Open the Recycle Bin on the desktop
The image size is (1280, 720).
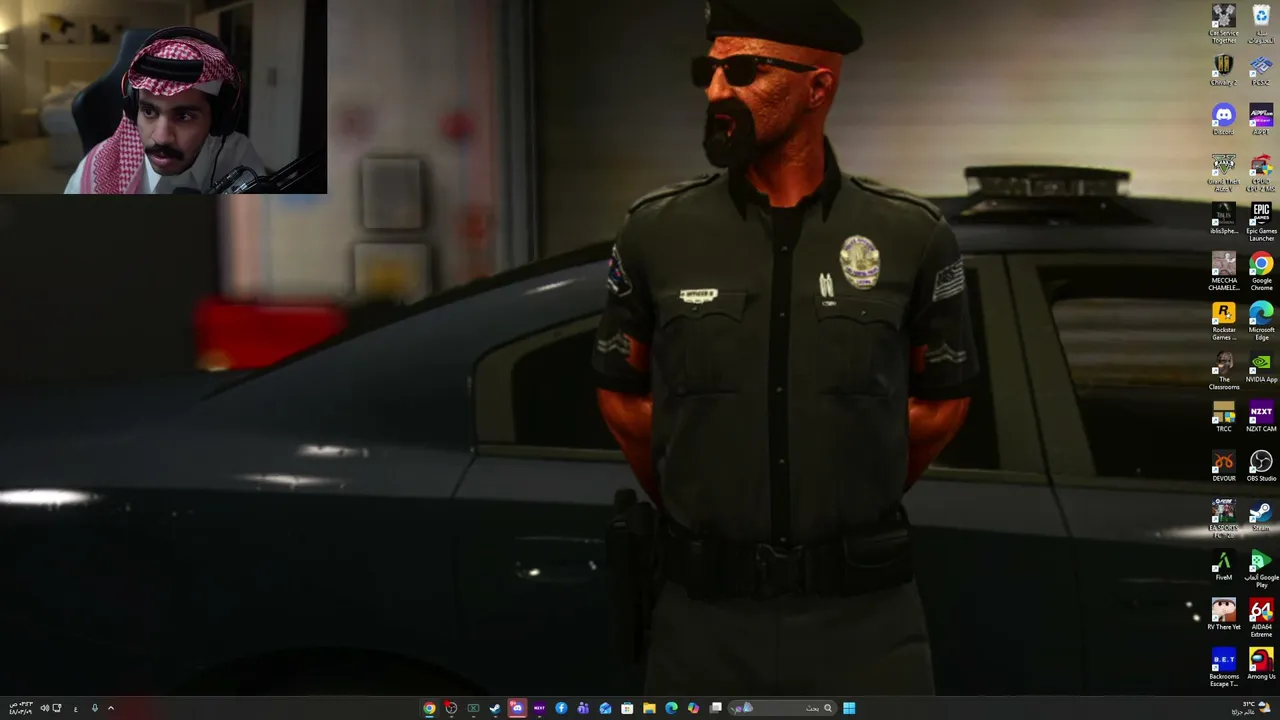(1261, 24)
